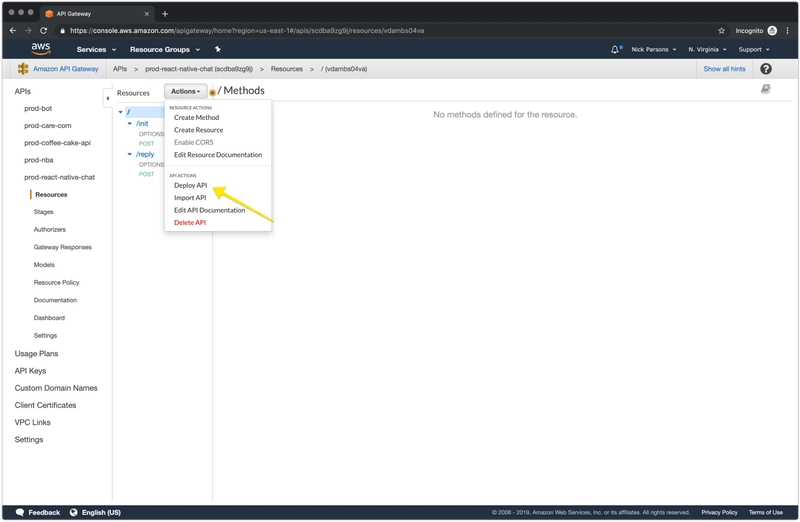Select Delete API in red
800x522 pixels.
coord(190,222)
